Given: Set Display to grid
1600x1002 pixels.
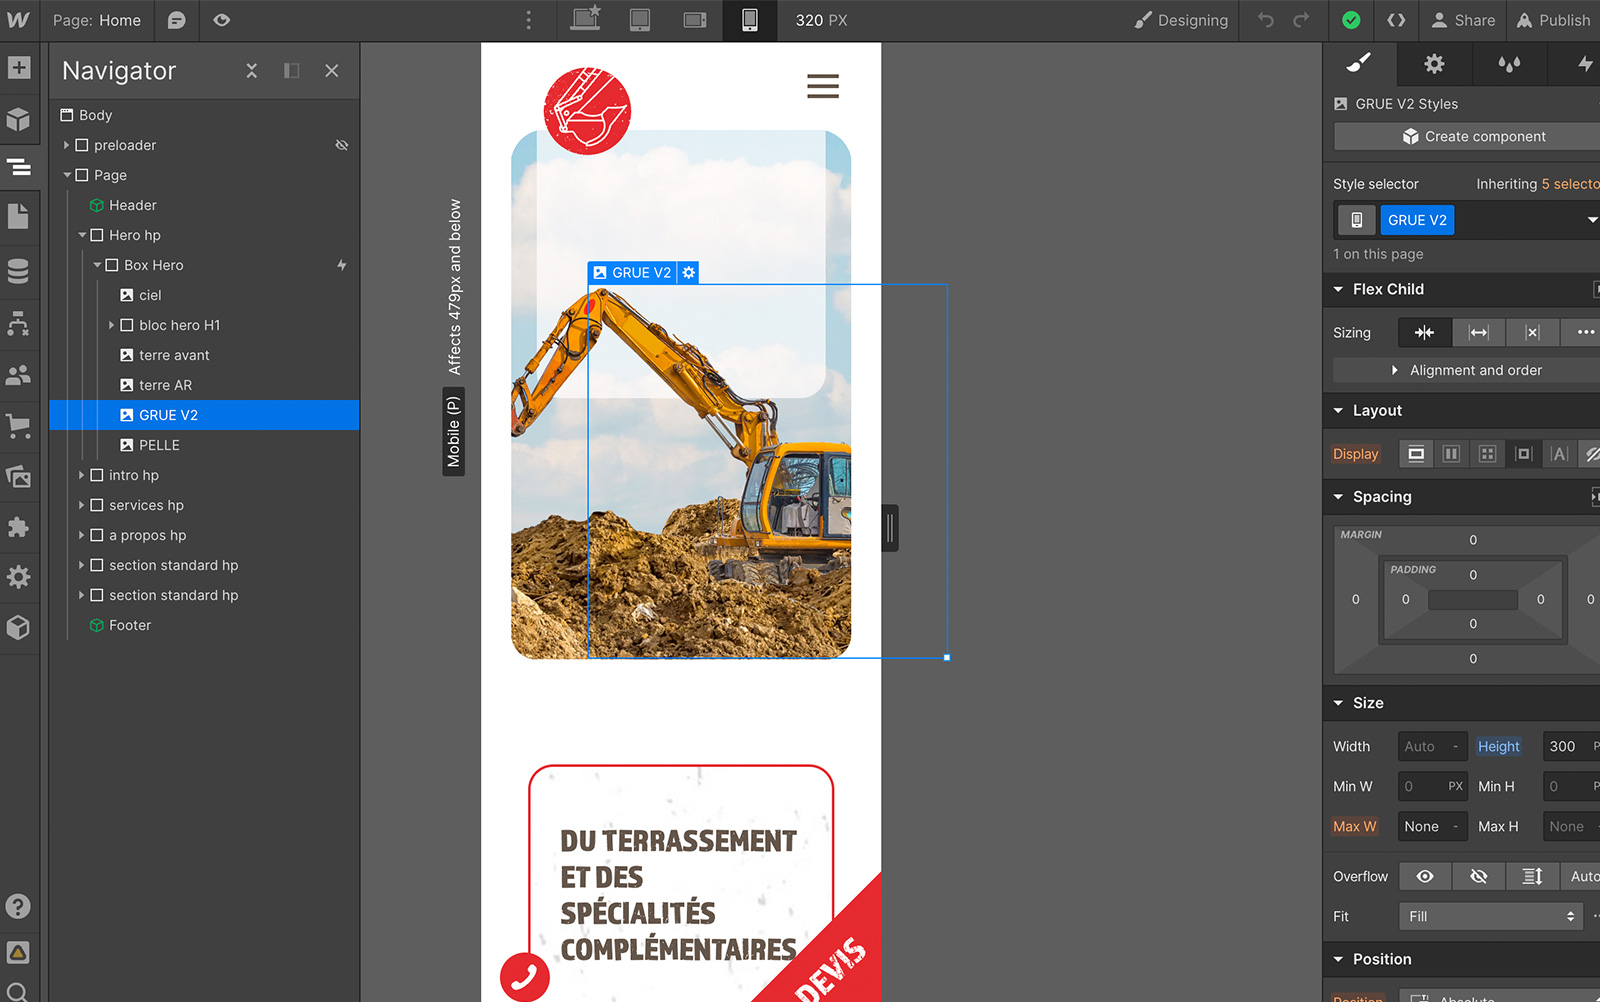Looking at the screenshot, I should (x=1488, y=454).
